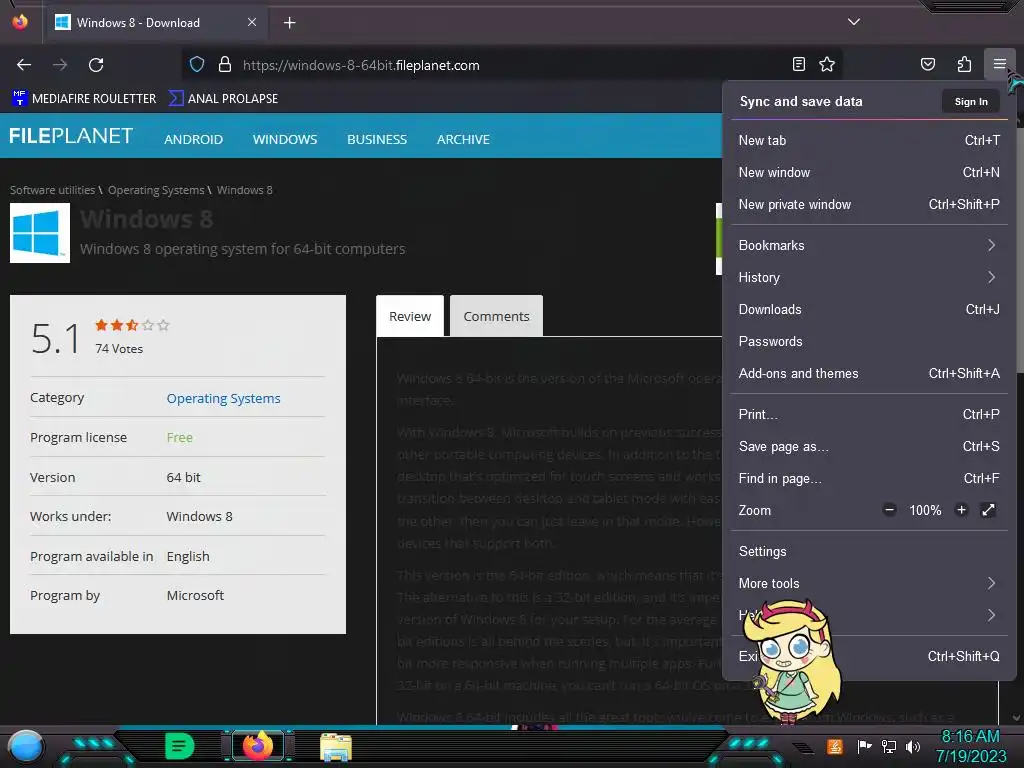Close the Windows 8 - Download tab
Image resolution: width=1024 pixels, height=768 pixels.
252,22
